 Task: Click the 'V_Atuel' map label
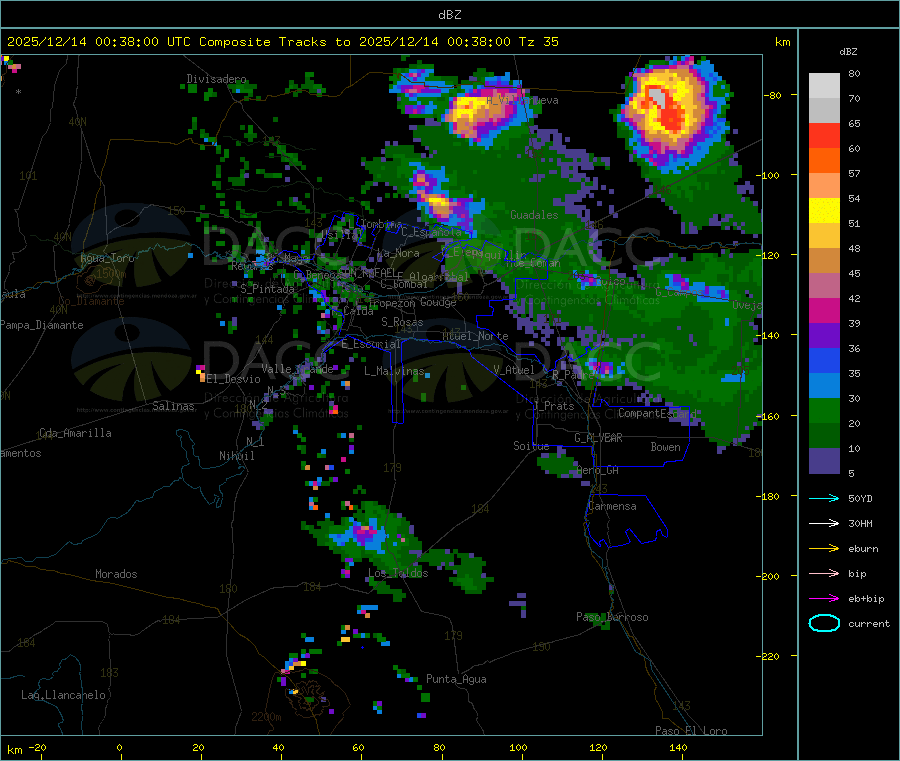514,370
